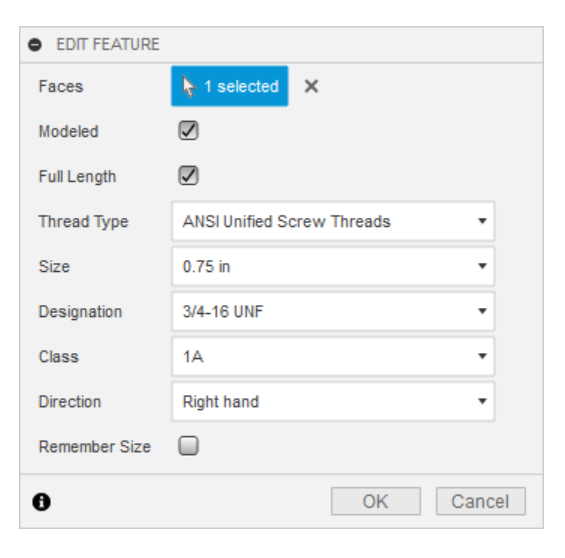565x558 pixels.
Task: Click the Designation dropdown arrow
Action: pyautogui.click(x=482, y=311)
